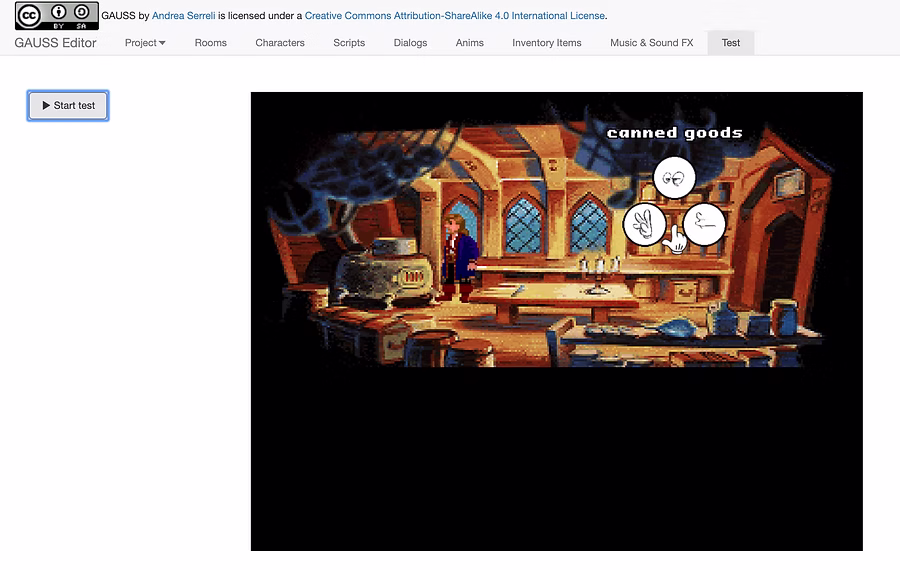Click the Start test button
900x570 pixels.
pyautogui.click(x=68, y=106)
